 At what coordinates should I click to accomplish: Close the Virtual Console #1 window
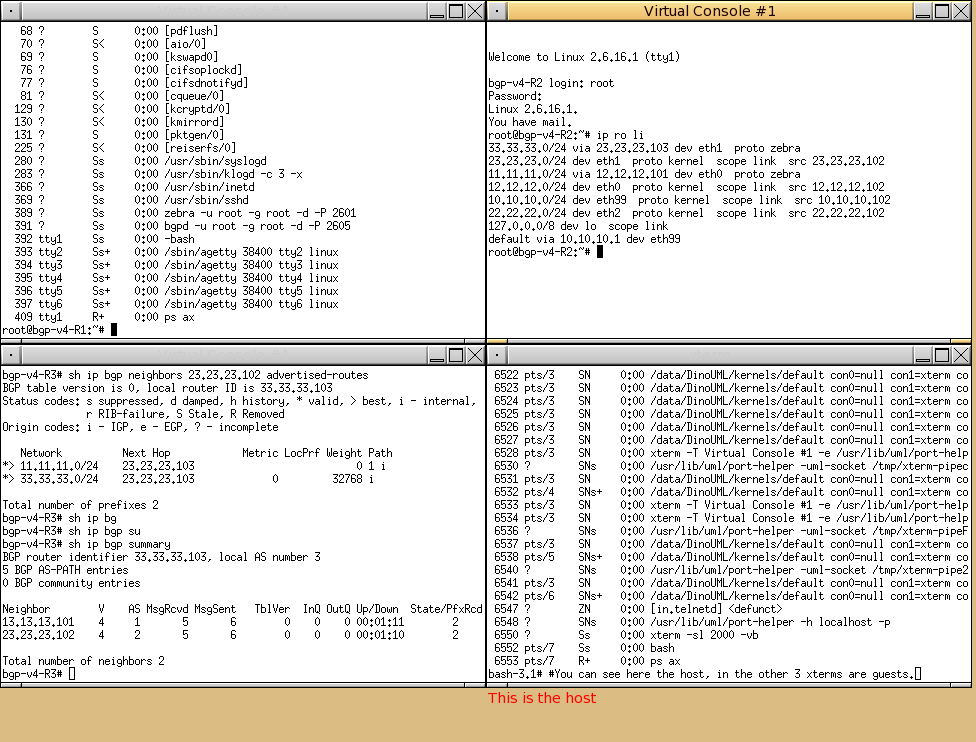point(962,11)
